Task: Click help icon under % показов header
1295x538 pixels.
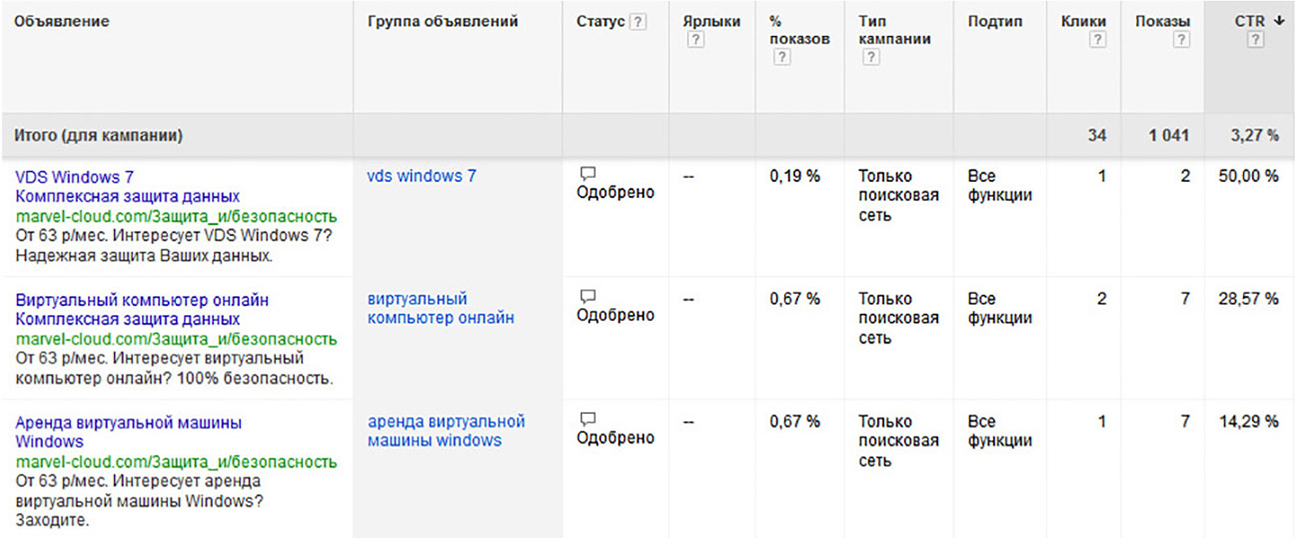Action: [x=783, y=58]
